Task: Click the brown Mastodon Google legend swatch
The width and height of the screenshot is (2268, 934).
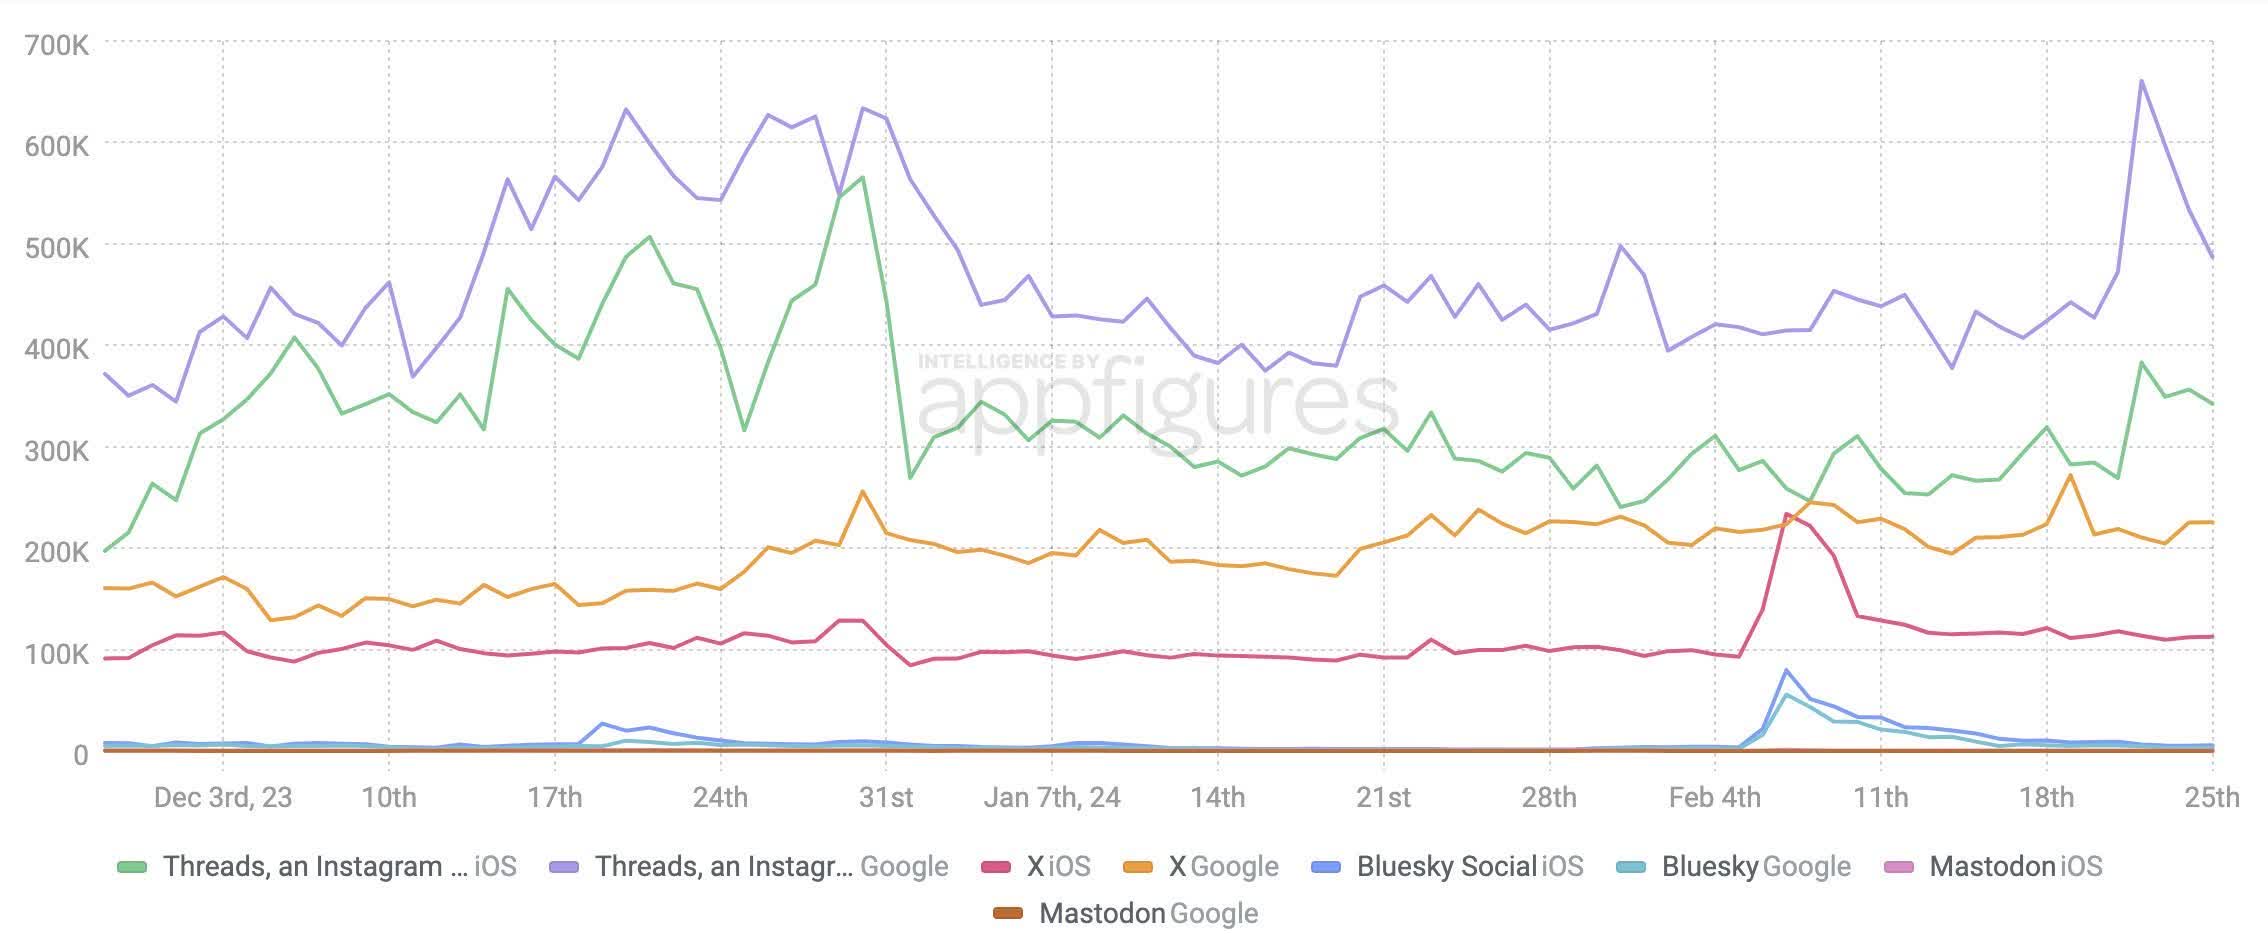Action: pos(1008,914)
